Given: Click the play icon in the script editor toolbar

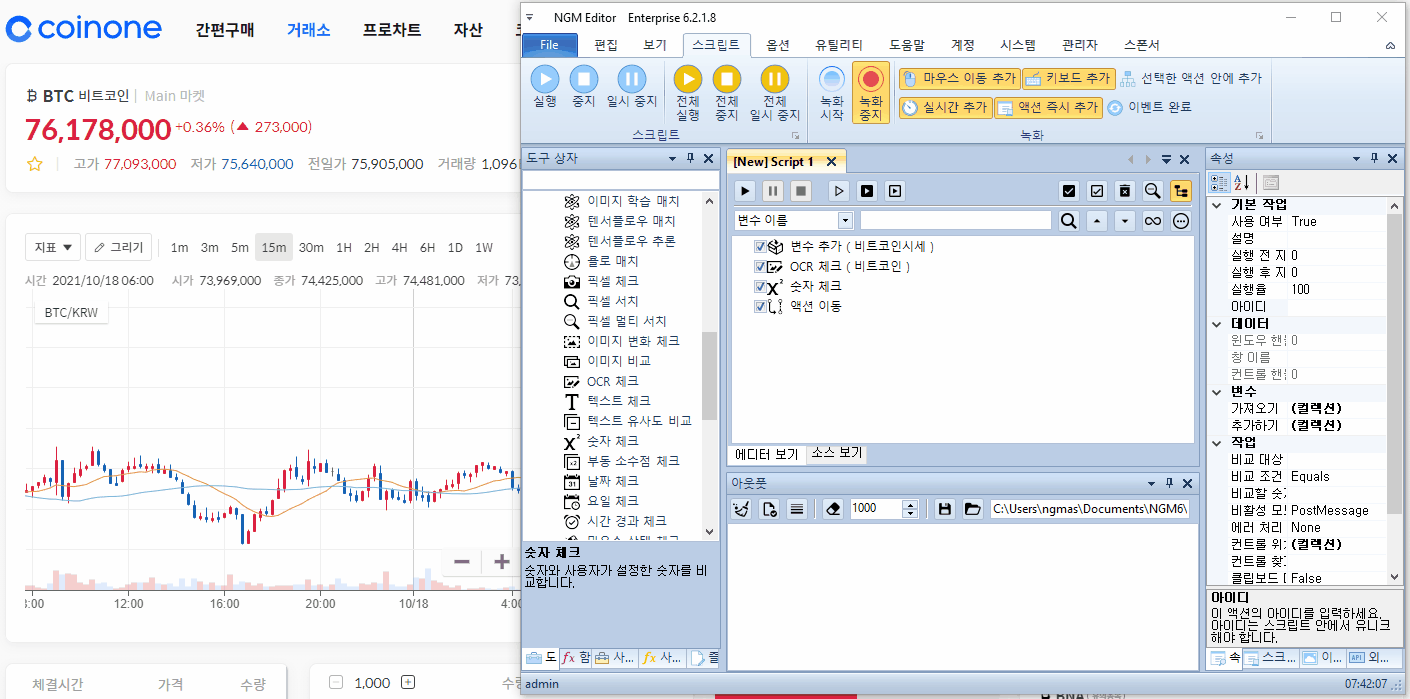Looking at the screenshot, I should [745, 190].
